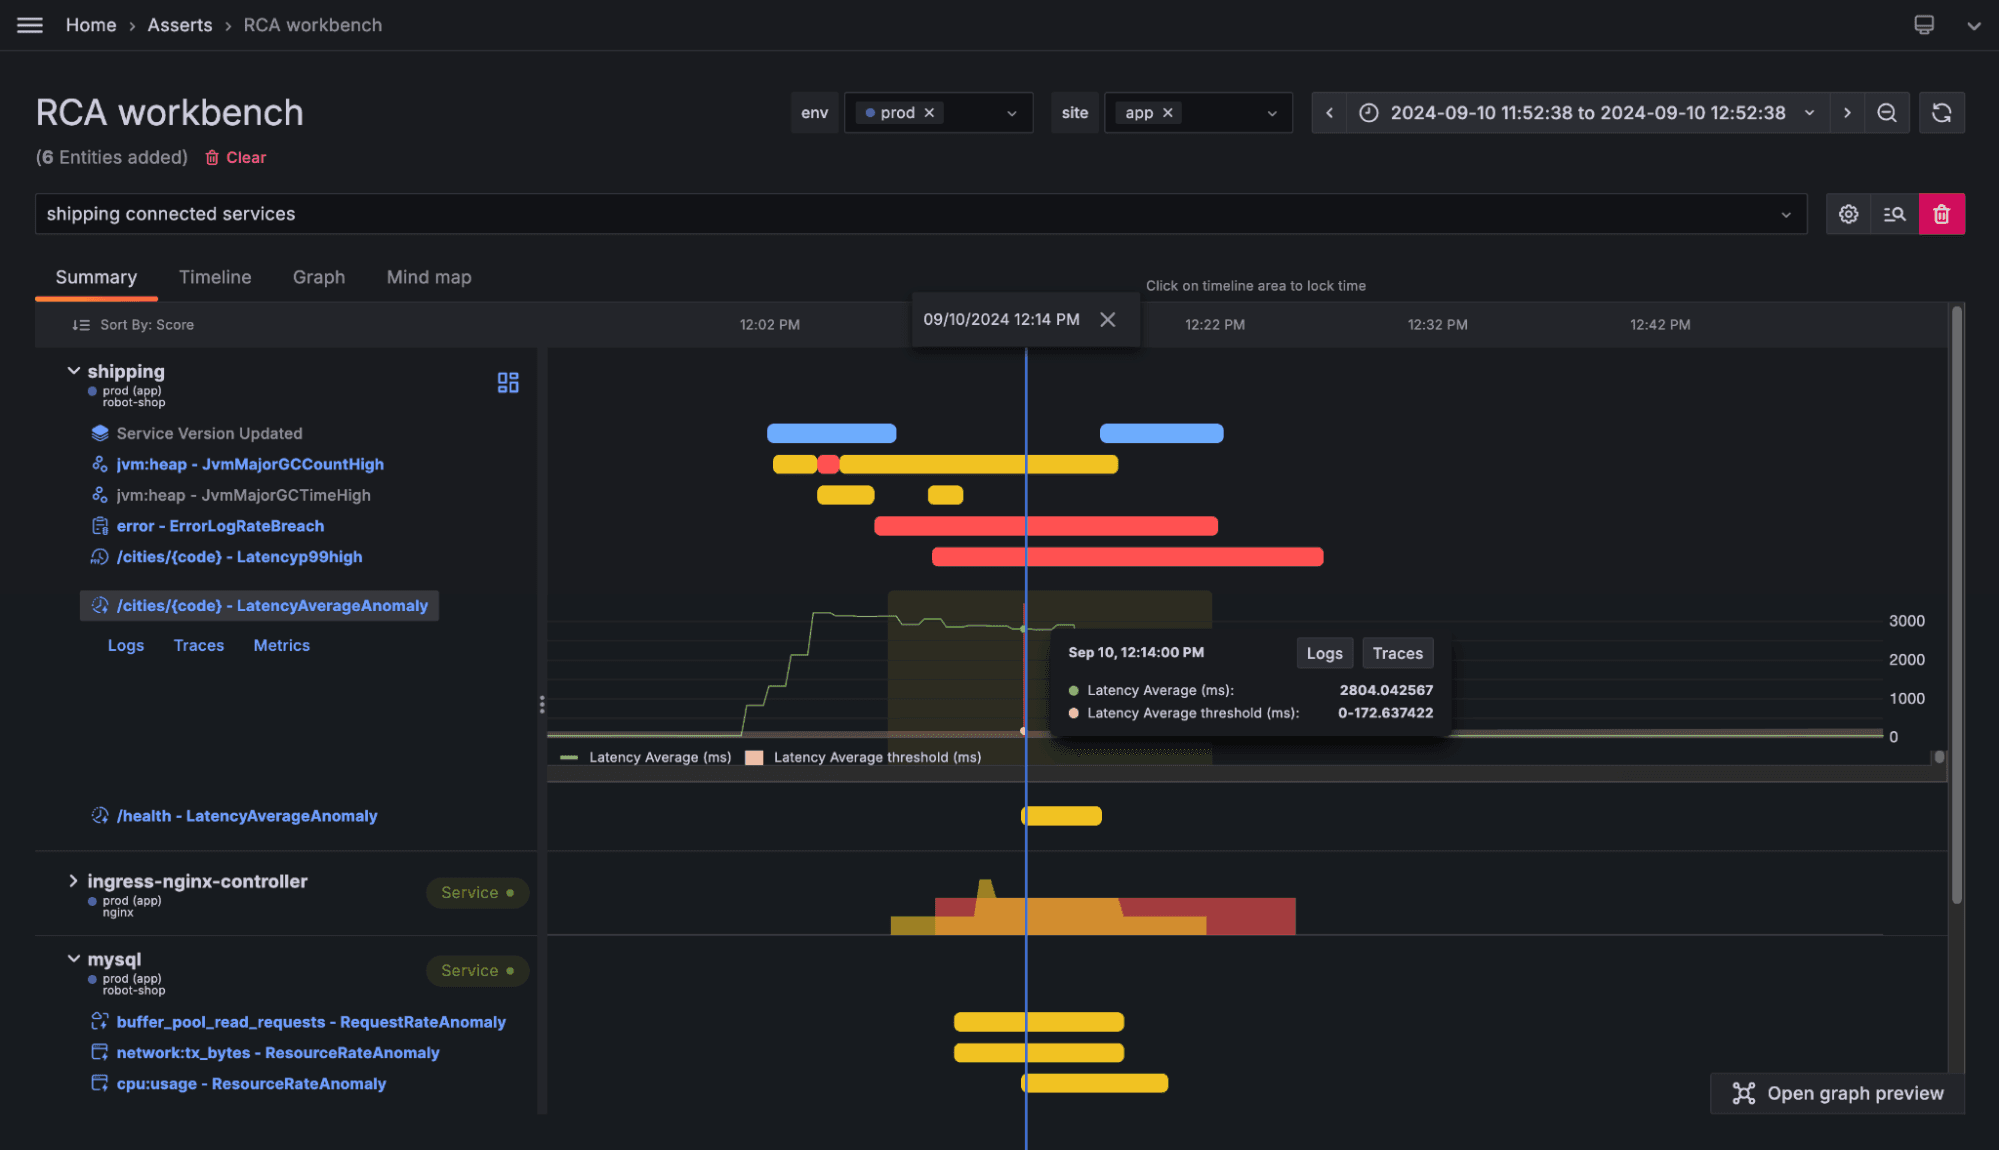Clear all added entities
The height and width of the screenshot is (1150, 1999).
pos(235,157)
